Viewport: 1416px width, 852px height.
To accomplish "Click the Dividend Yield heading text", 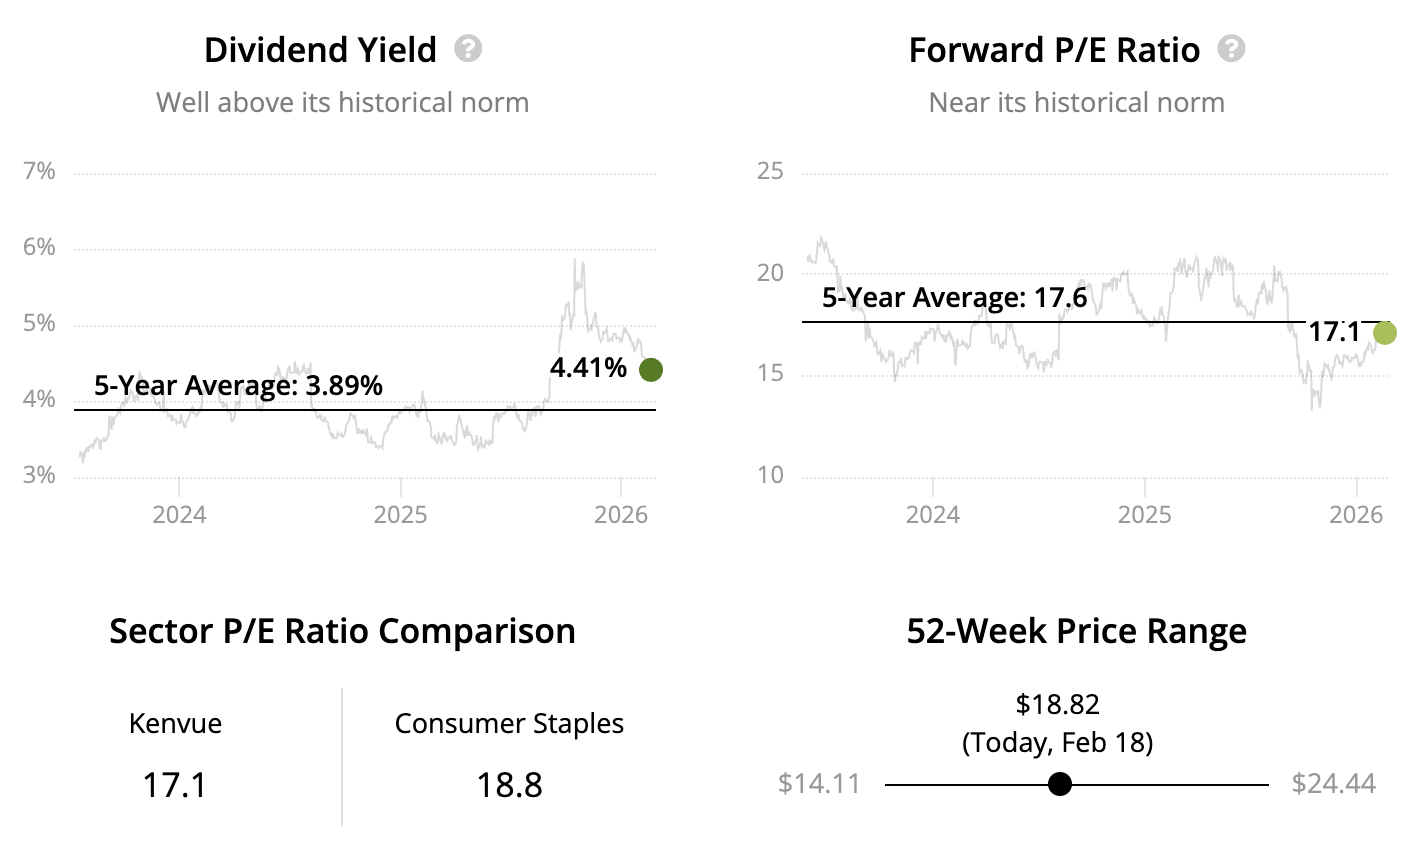I will click(x=320, y=50).
